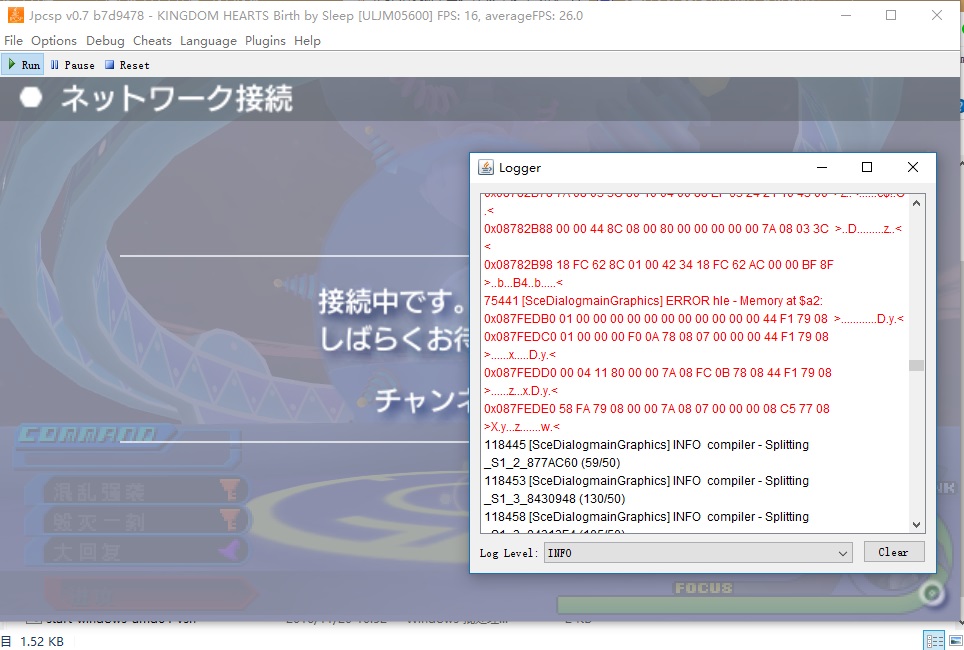Click the Logger scrollbar up arrow
This screenshot has width=964, height=650.
coord(917,200)
